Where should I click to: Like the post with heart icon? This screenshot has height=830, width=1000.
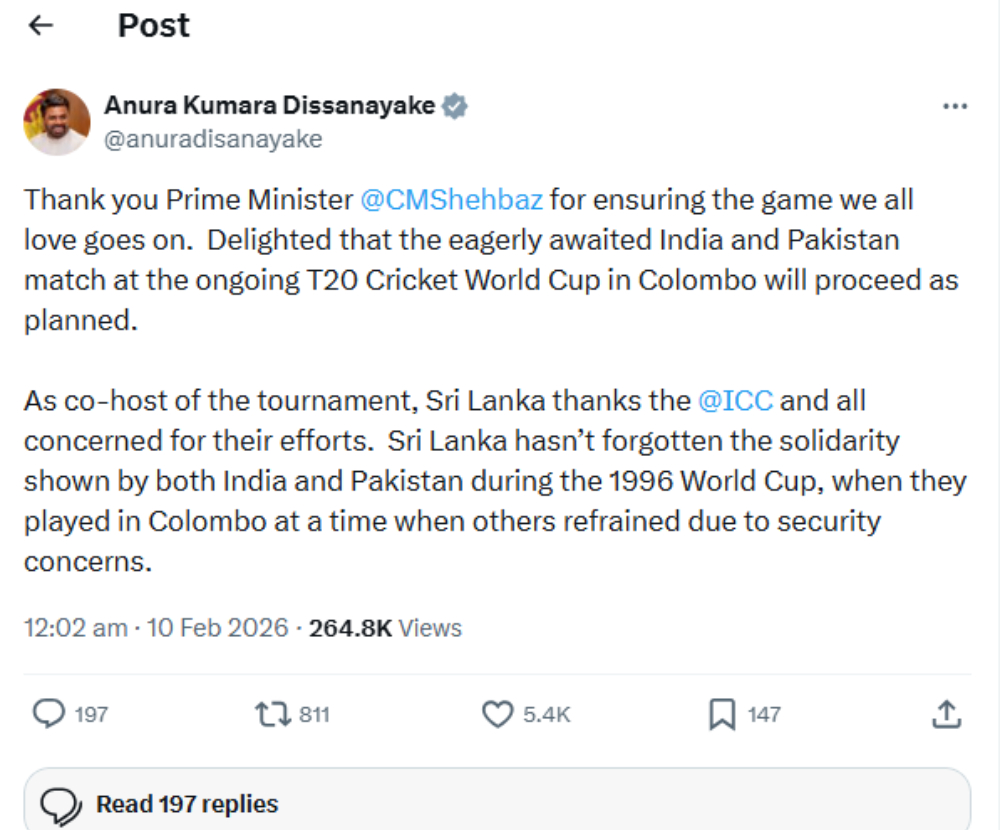point(497,714)
